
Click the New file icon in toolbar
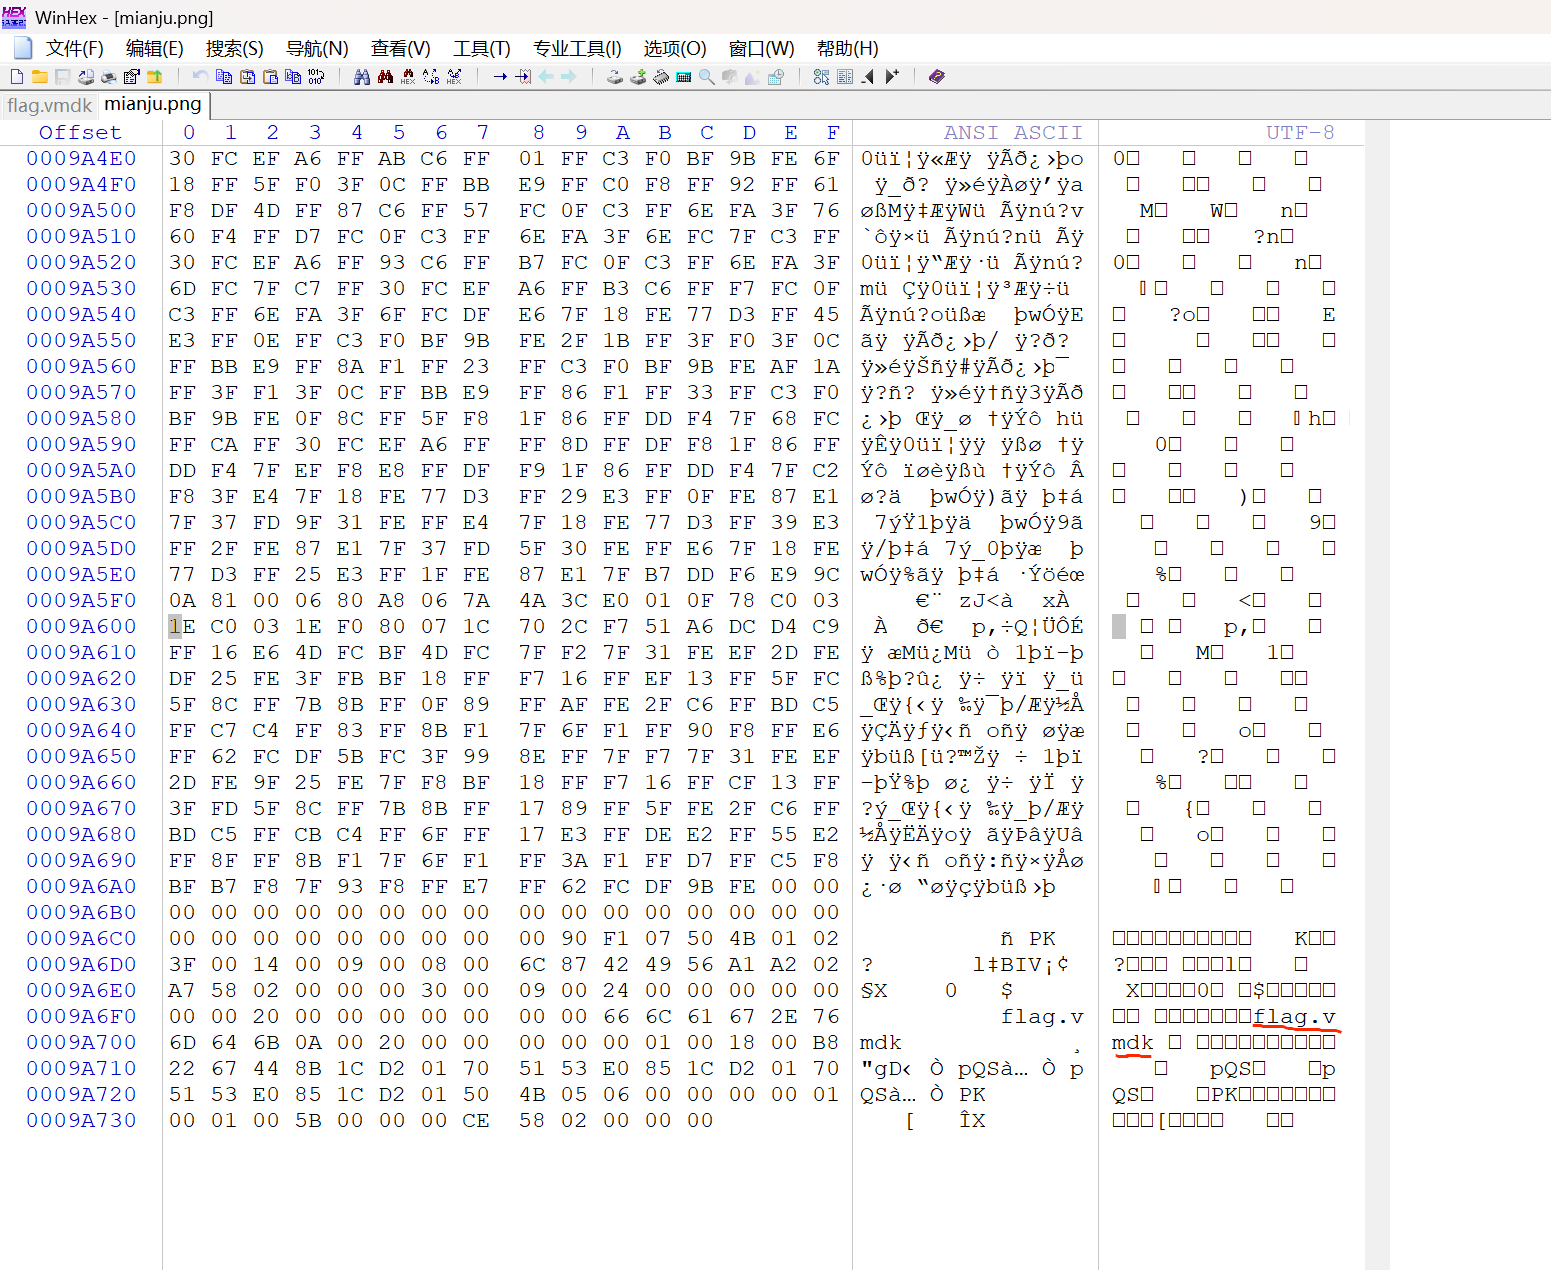(x=17, y=77)
